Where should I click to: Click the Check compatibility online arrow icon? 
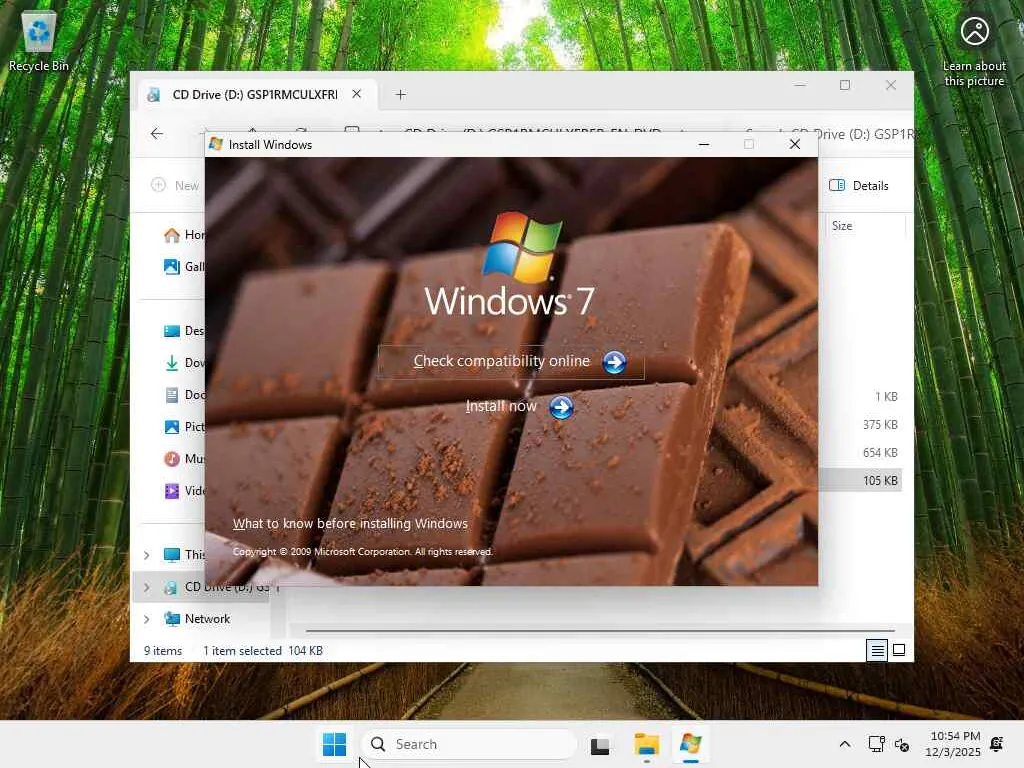pos(614,362)
